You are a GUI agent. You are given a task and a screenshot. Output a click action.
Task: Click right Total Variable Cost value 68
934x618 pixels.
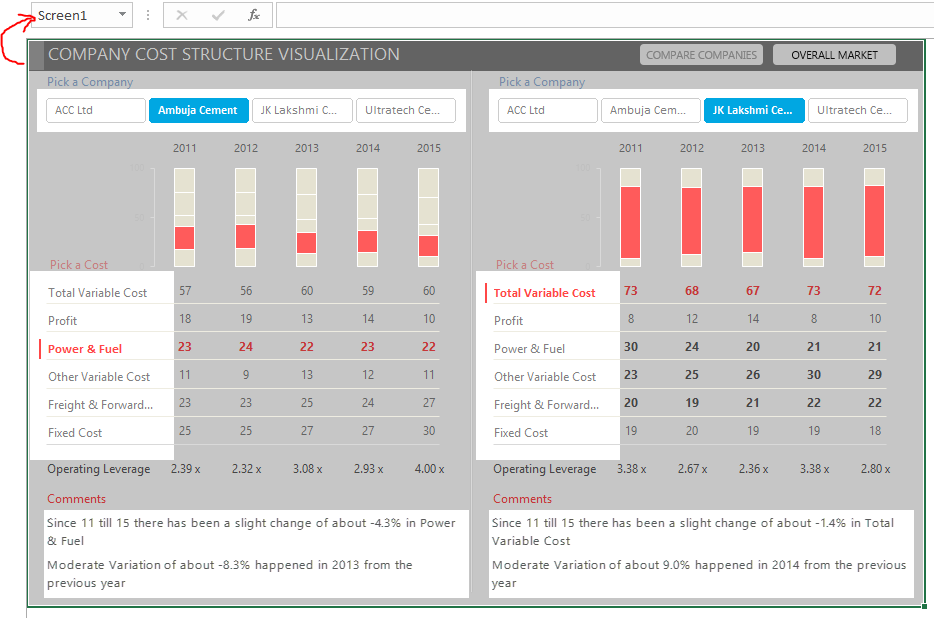[x=692, y=291]
